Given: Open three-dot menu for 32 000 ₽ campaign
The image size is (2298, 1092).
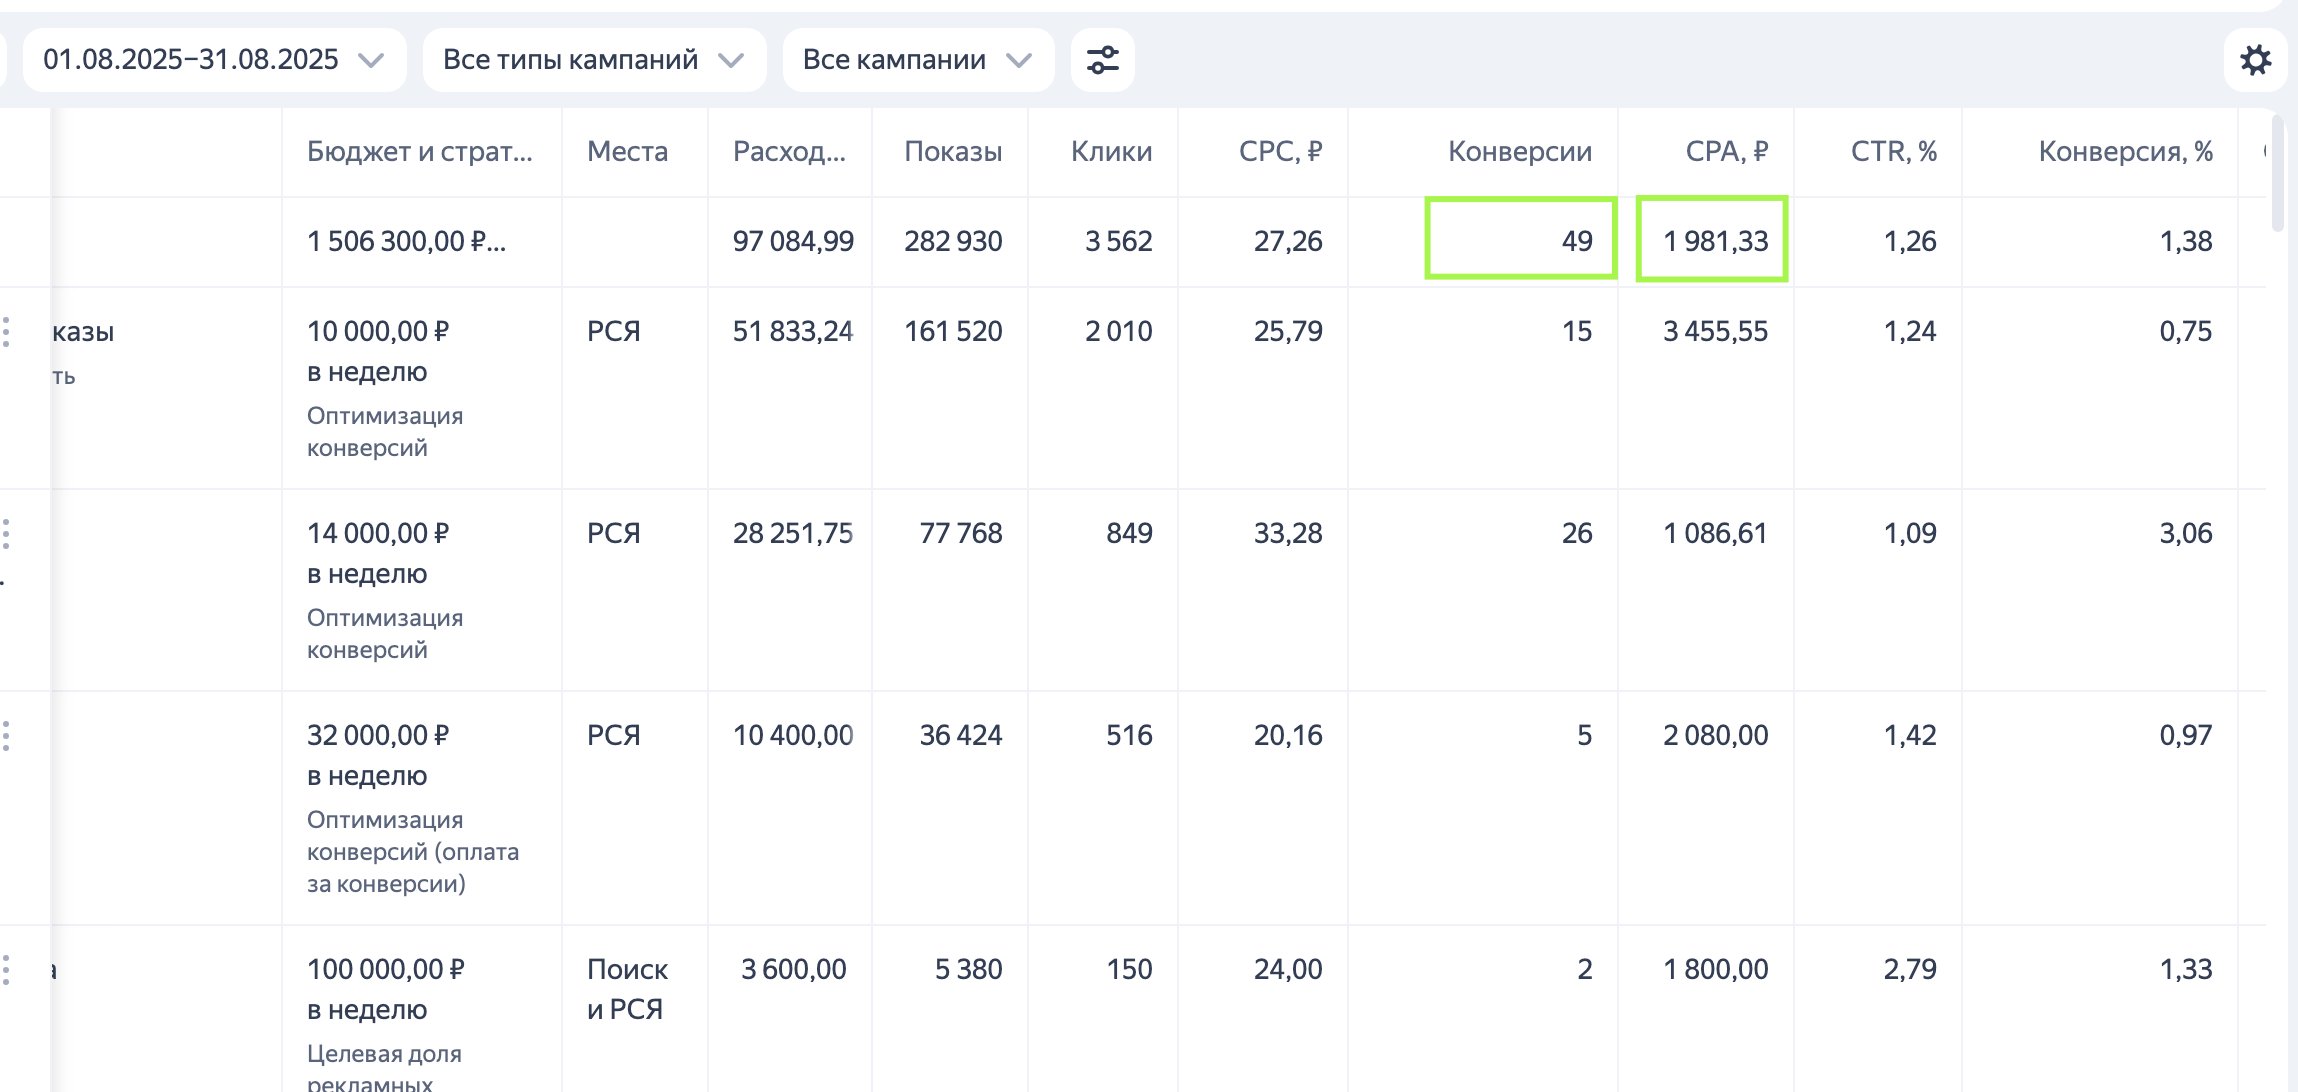Looking at the screenshot, I should [7, 736].
